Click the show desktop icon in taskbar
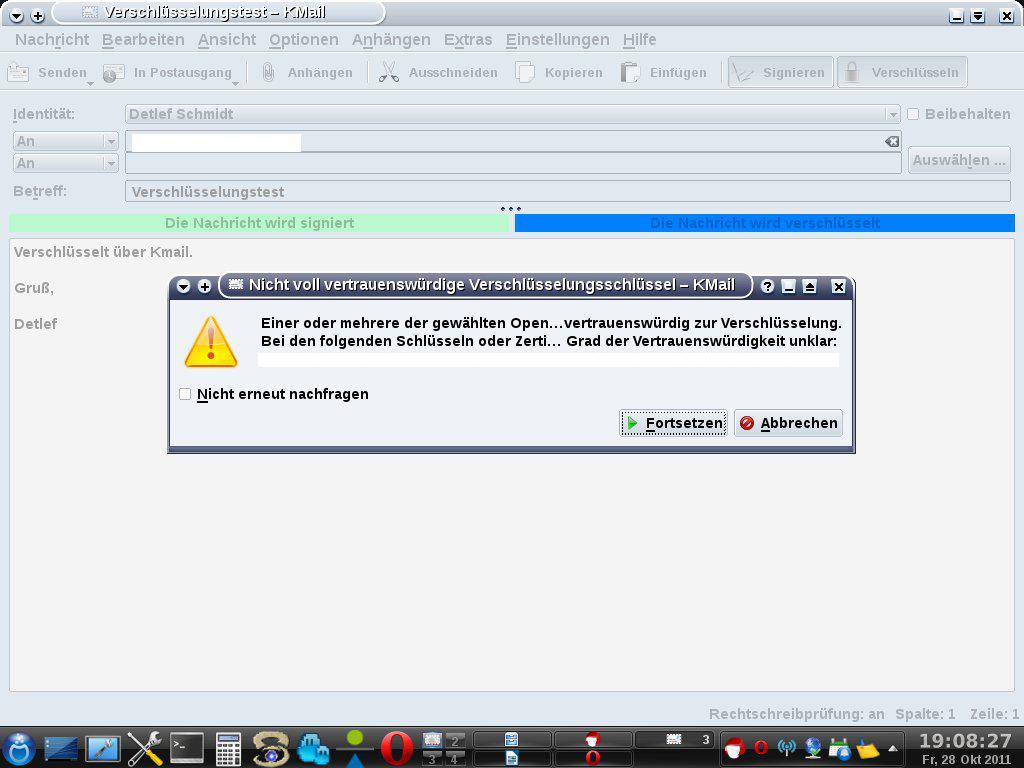Screen dimensions: 1024x768 click(61, 748)
